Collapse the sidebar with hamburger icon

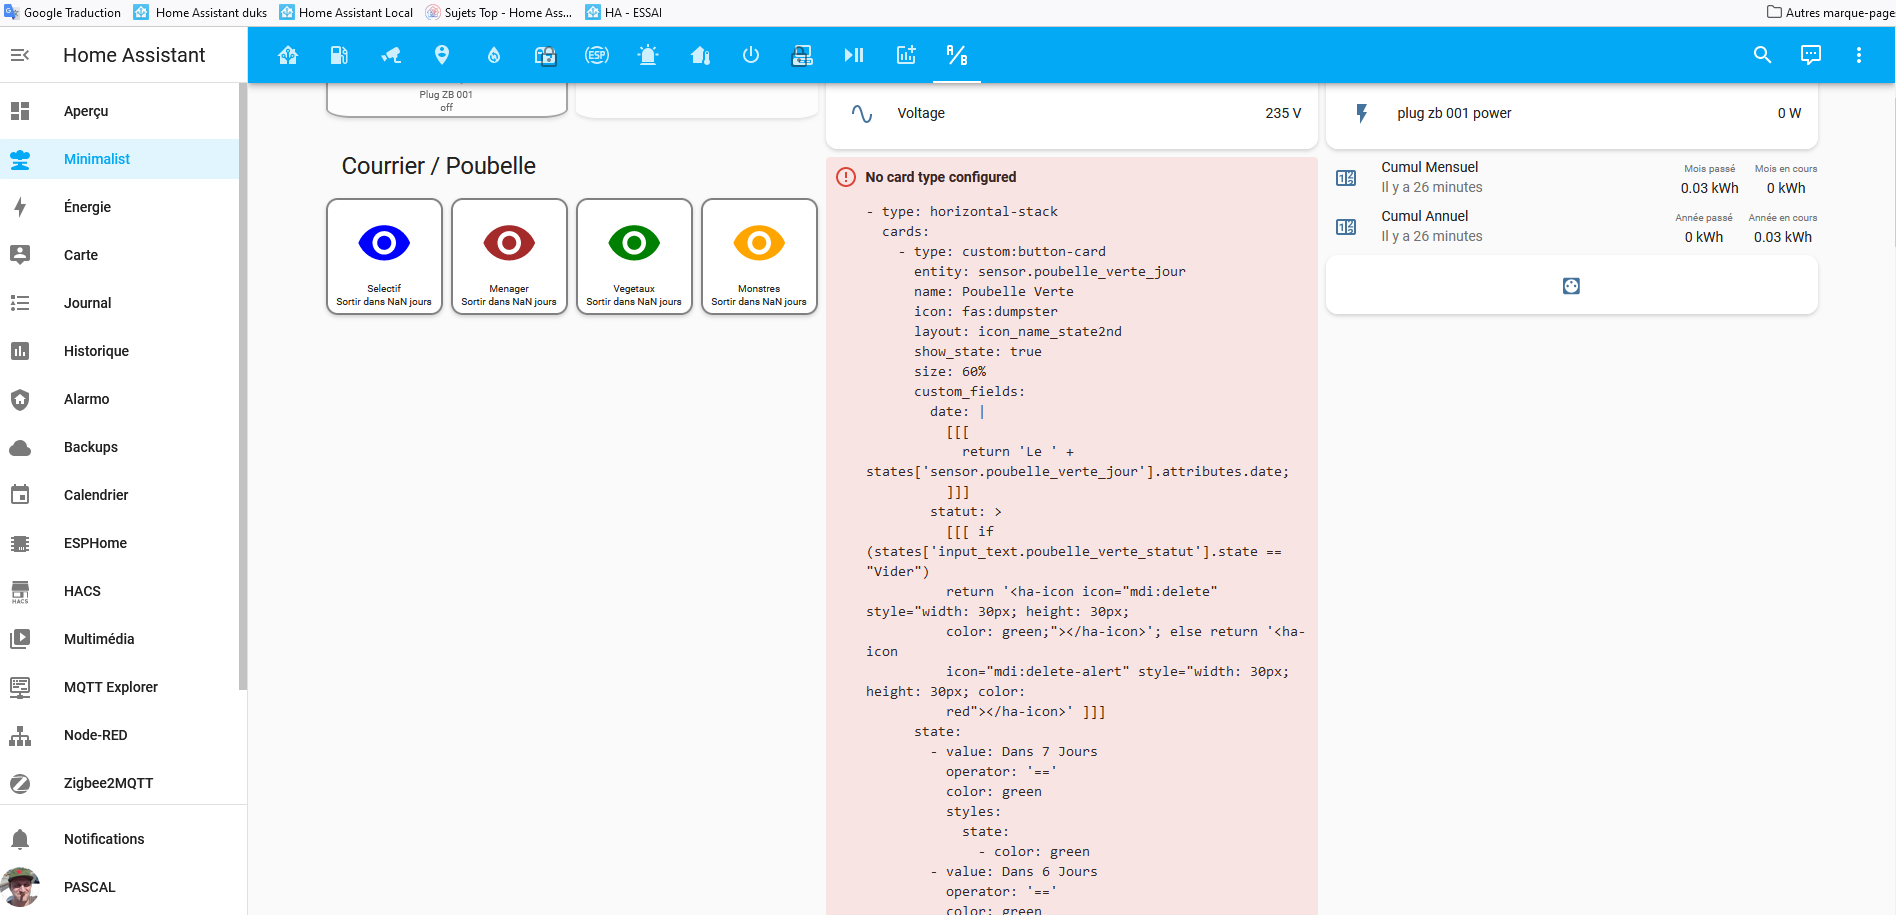point(20,55)
